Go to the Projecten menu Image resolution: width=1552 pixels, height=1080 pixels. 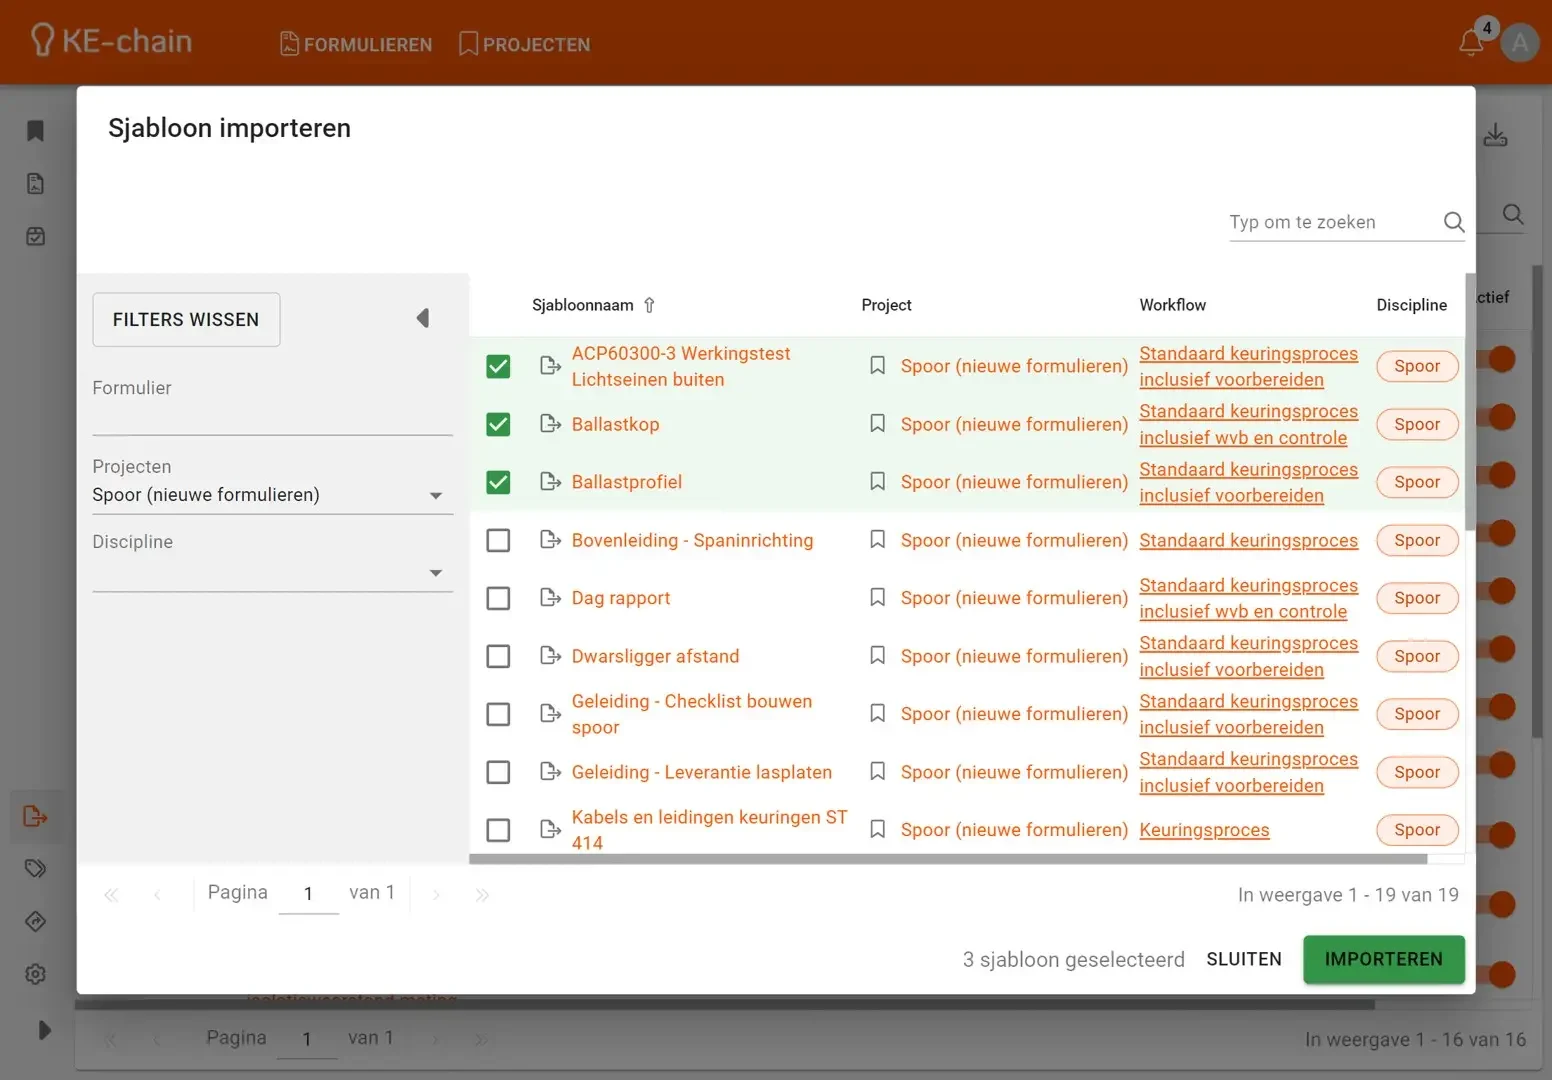pyautogui.click(x=524, y=44)
